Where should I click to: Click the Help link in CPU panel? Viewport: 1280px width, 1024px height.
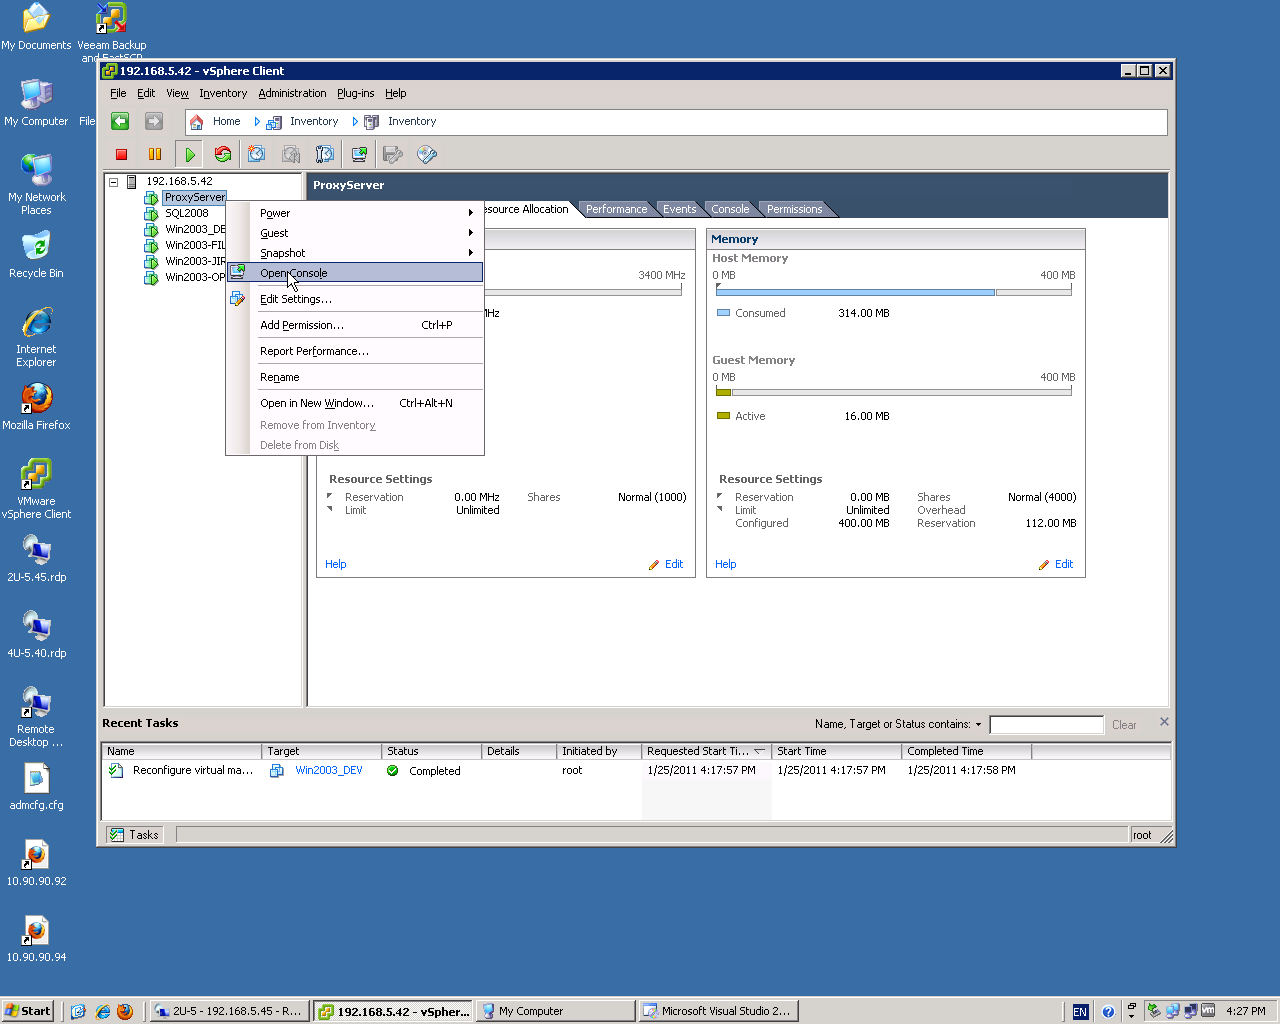[x=336, y=564]
